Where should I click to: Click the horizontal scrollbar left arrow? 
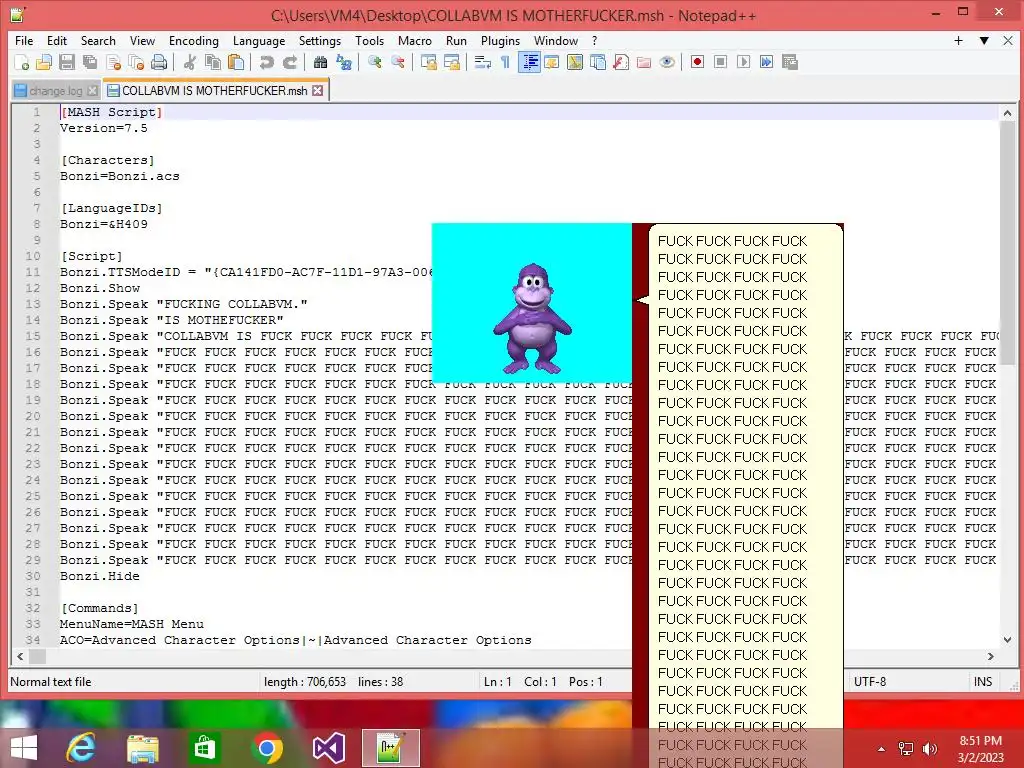coord(20,656)
